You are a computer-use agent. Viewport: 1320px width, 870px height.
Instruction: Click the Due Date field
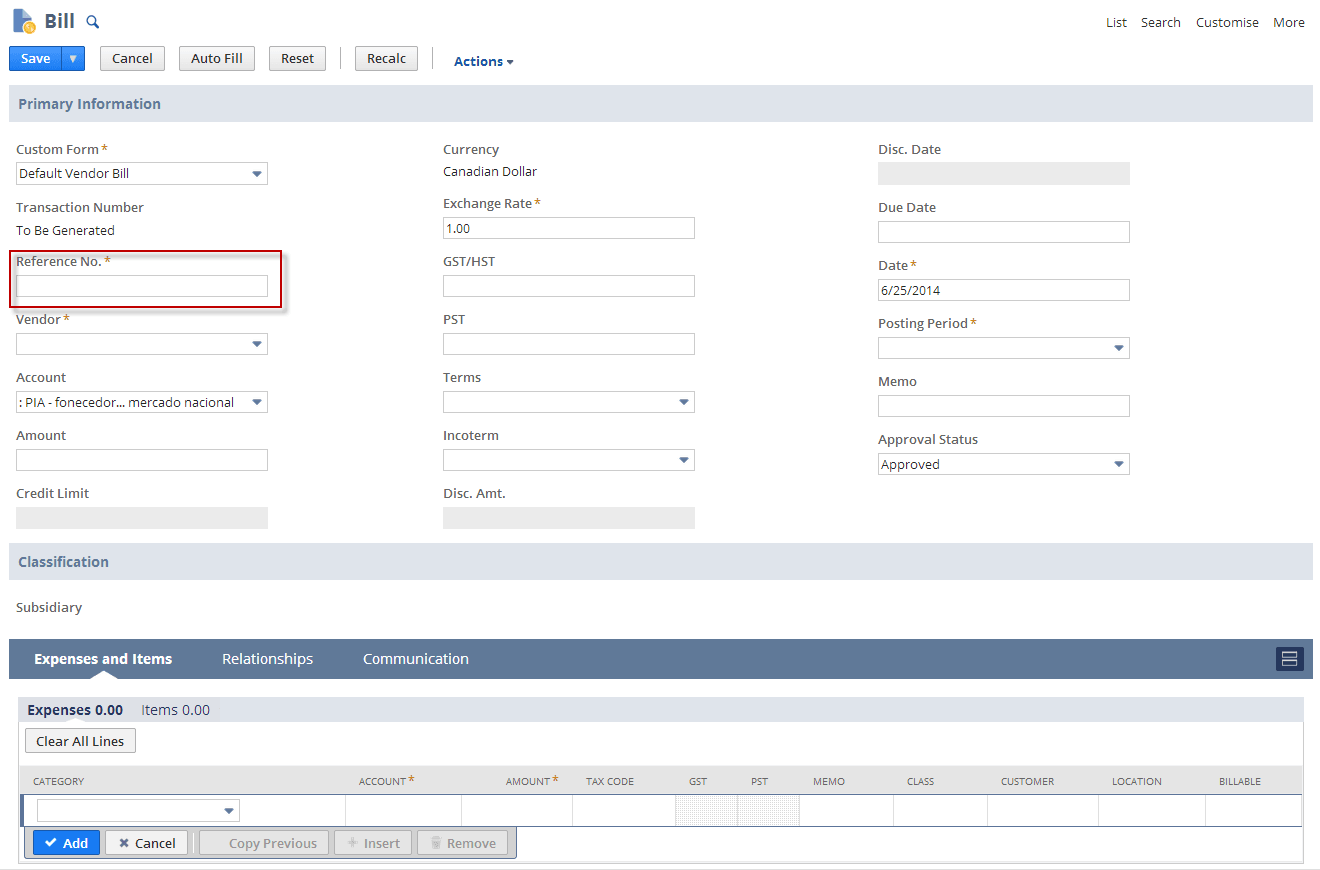tap(1004, 232)
